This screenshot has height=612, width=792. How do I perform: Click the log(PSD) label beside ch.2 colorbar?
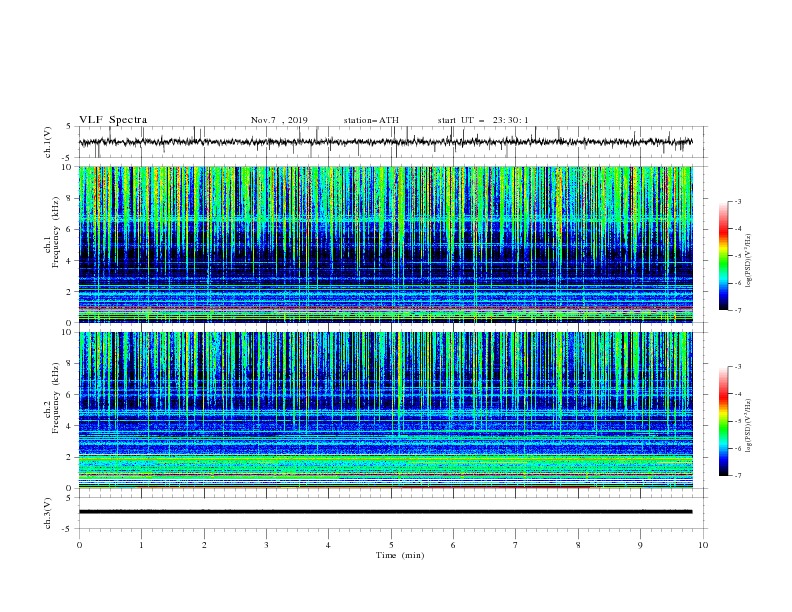click(x=749, y=425)
